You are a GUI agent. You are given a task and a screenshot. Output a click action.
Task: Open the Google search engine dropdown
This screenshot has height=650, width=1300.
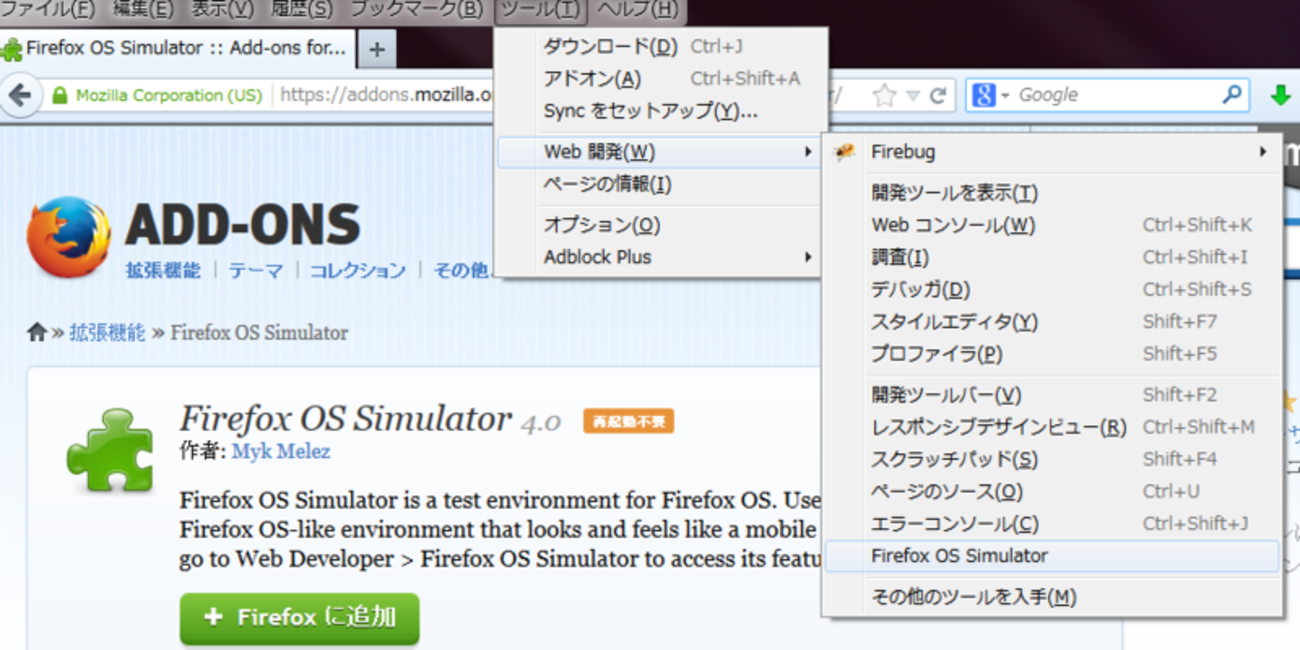coord(990,96)
